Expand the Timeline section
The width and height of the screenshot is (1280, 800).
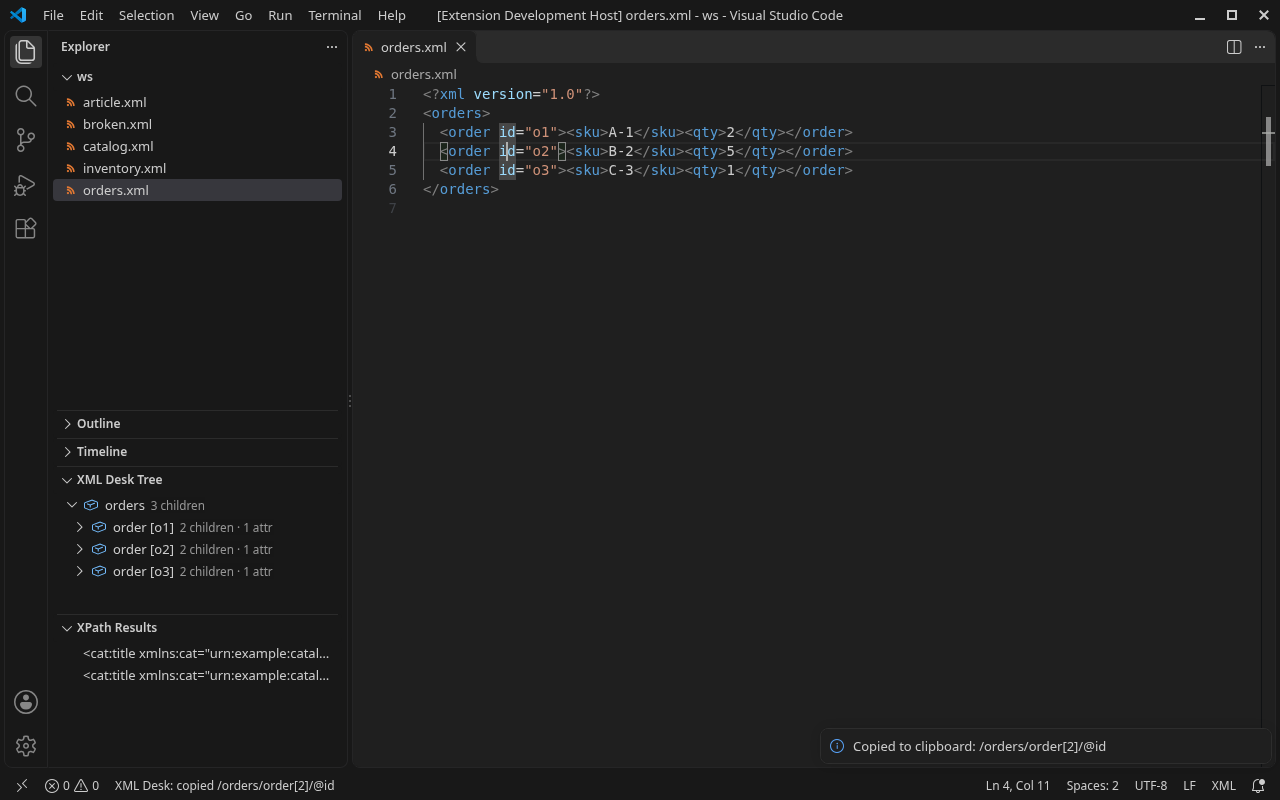(x=67, y=452)
